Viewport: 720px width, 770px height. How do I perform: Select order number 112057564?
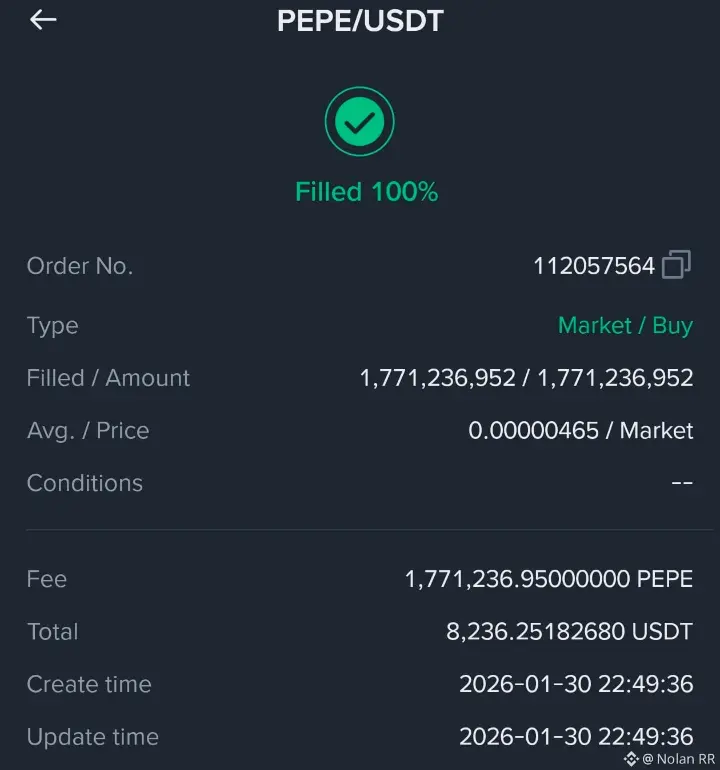(594, 266)
